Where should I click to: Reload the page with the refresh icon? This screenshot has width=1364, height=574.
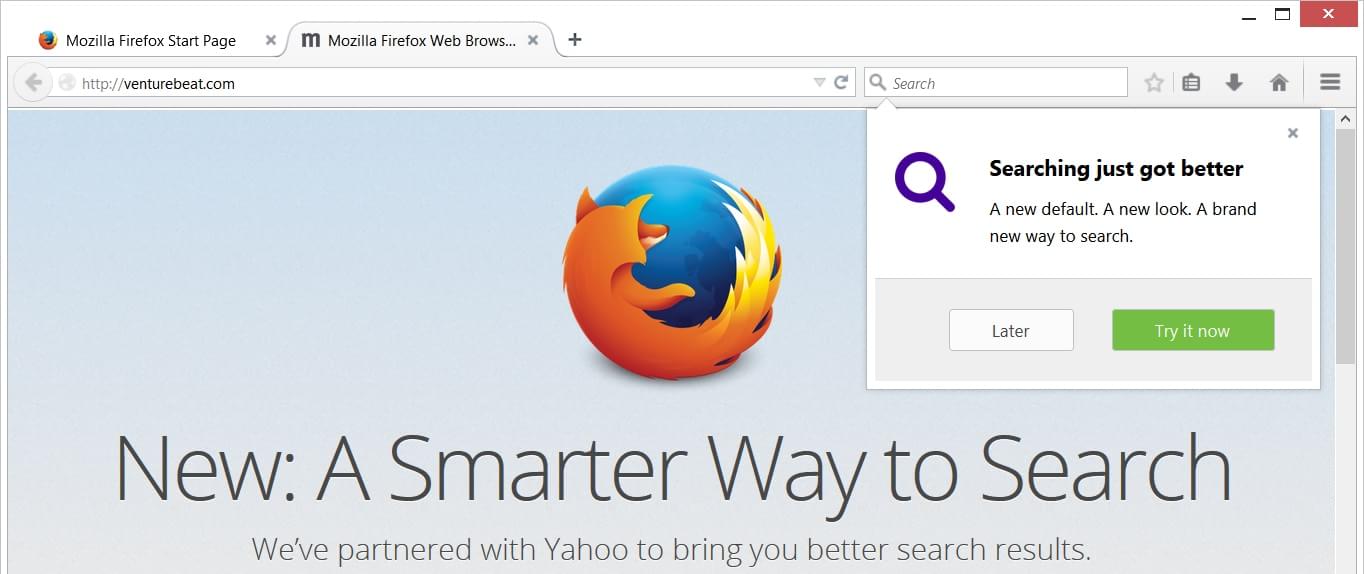click(x=842, y=83)
